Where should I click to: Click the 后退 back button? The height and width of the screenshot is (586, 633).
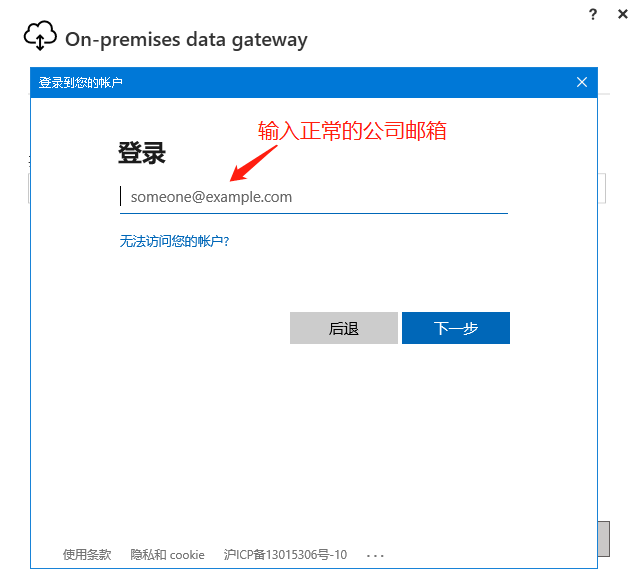pos(344,328)
